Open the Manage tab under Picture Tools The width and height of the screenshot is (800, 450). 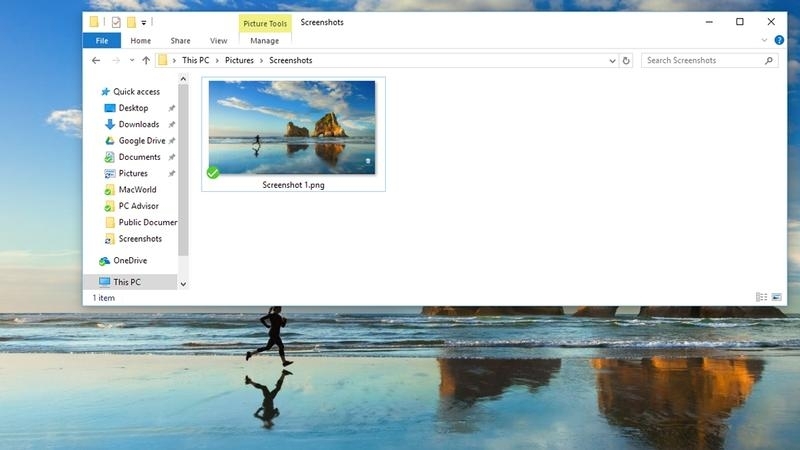(x=265, y=40)
